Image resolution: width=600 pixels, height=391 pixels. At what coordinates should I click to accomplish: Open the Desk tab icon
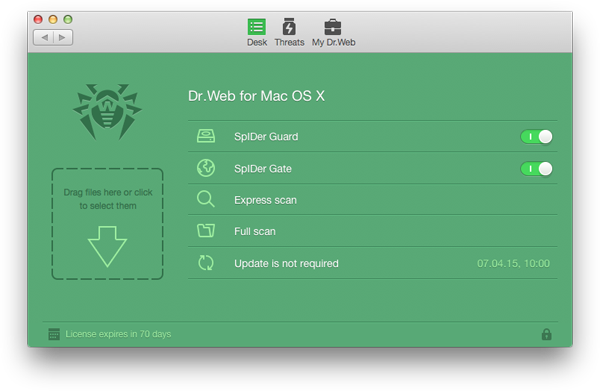[256, 27]
